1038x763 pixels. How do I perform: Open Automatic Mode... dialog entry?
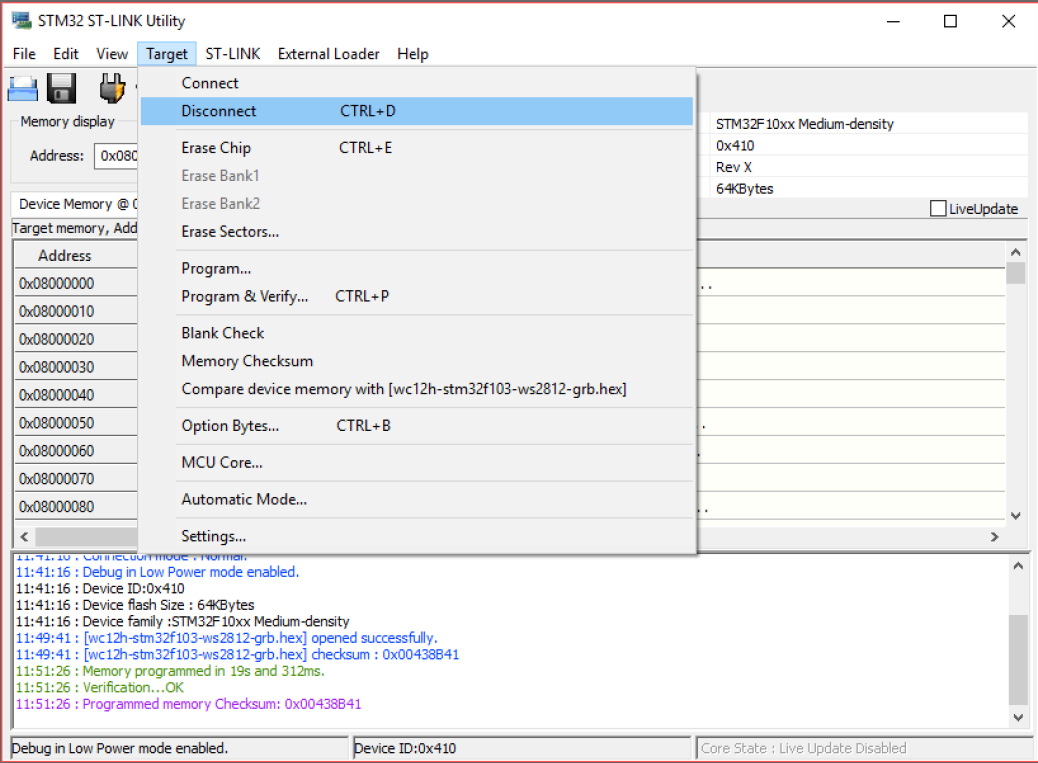point(417,499)
